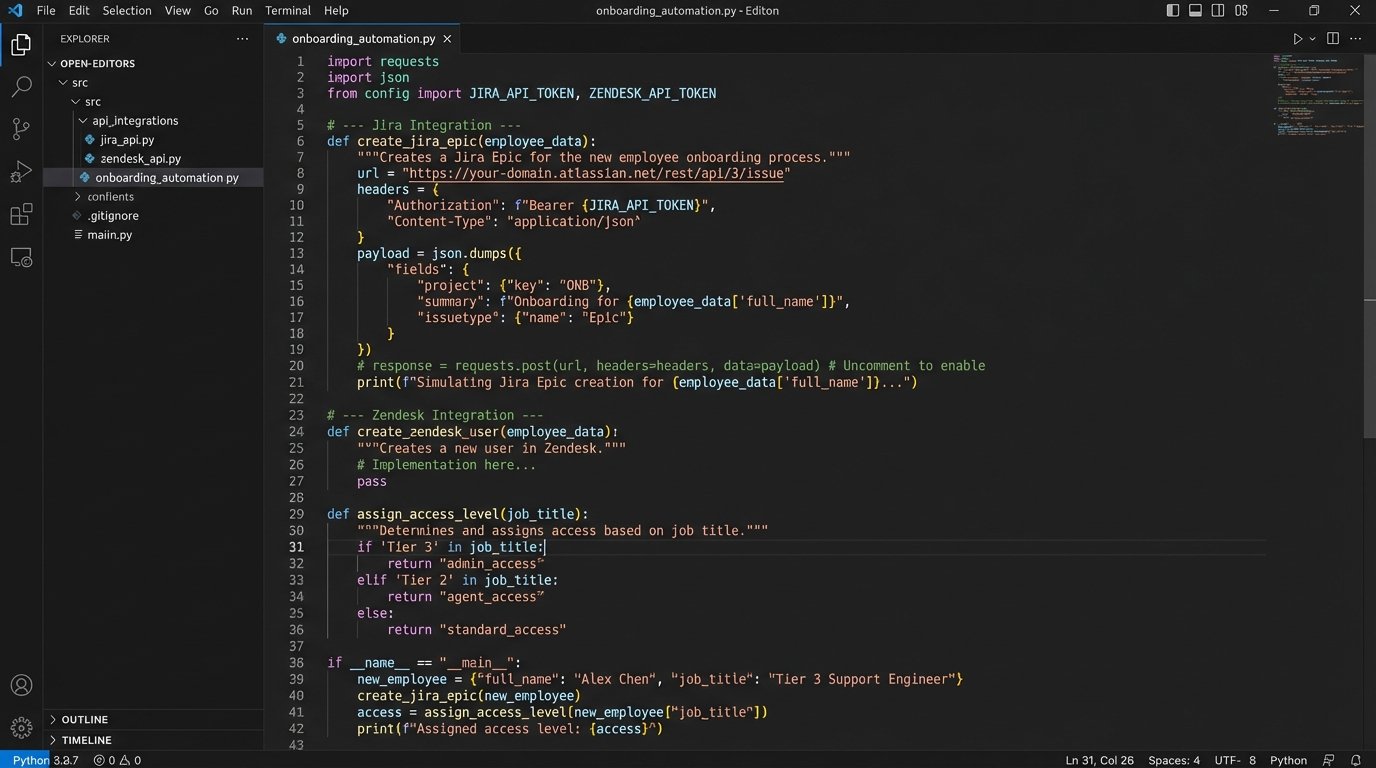Open the Search view in activity bar
1376x768 pixels.
pos(21,87)
